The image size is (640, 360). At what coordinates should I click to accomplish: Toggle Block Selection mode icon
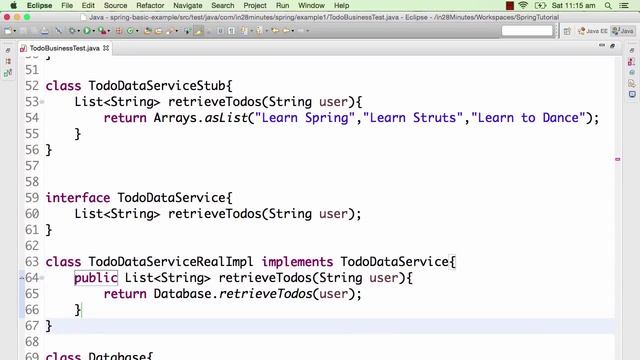point(220,31)
